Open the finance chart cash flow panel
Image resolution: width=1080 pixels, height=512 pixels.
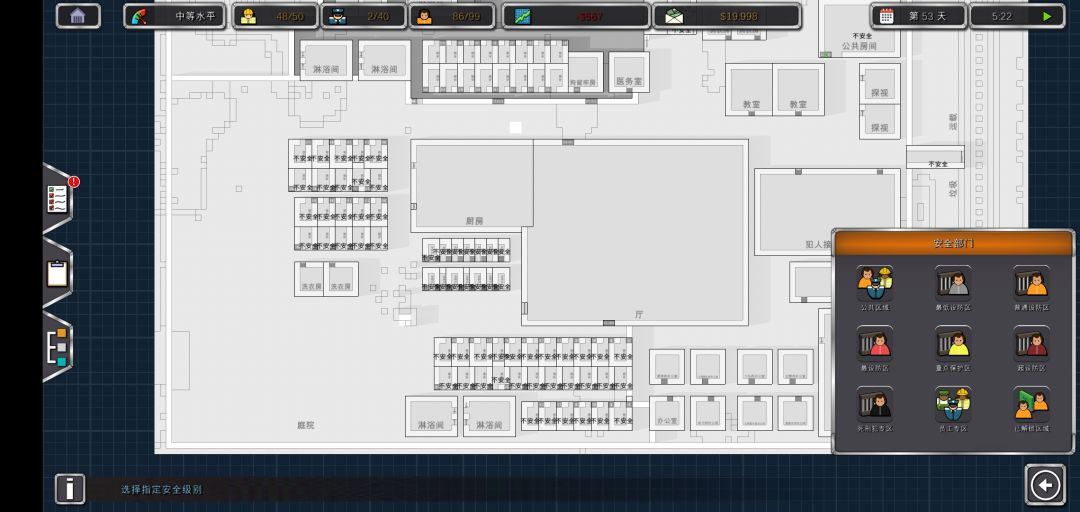coord(576,16)
